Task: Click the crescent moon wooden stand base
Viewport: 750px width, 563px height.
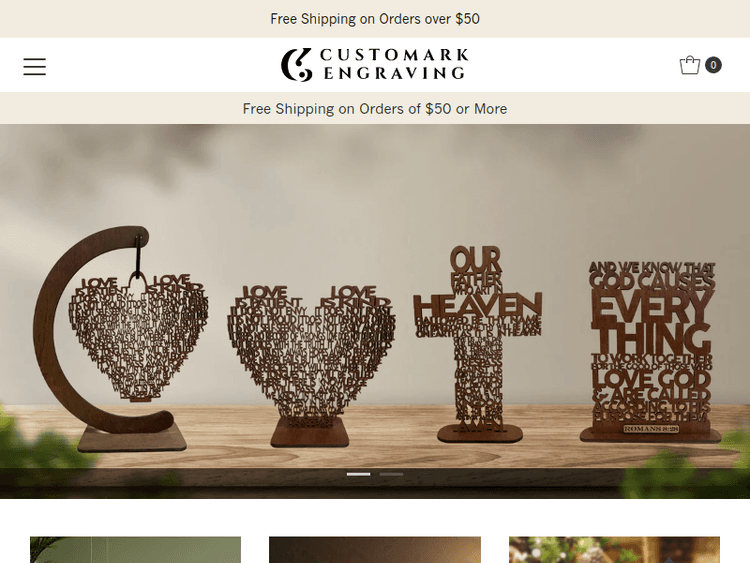Action: click(x=132, y=438)
